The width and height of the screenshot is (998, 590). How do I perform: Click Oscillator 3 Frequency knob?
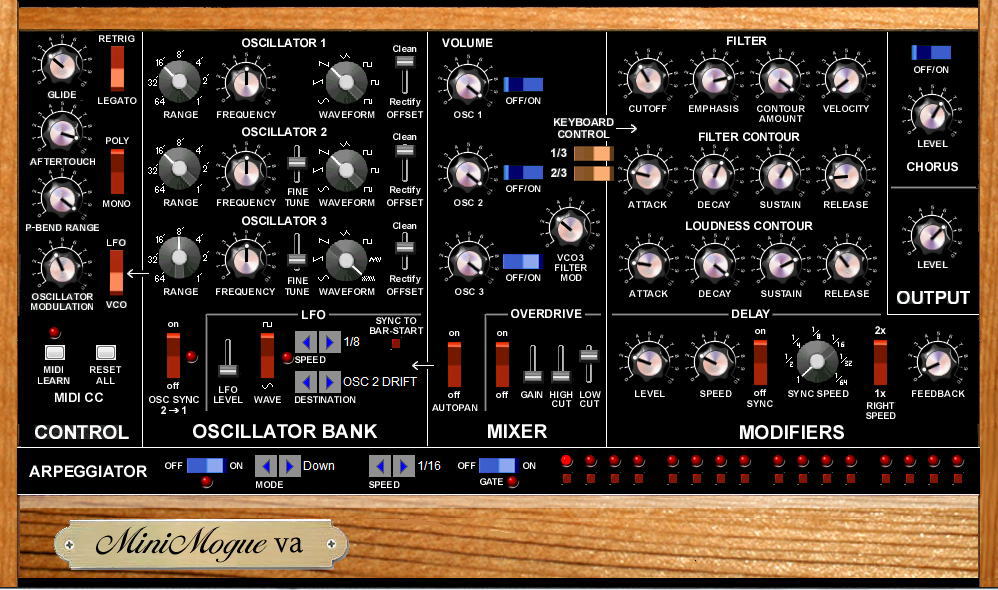pos(246,260)
